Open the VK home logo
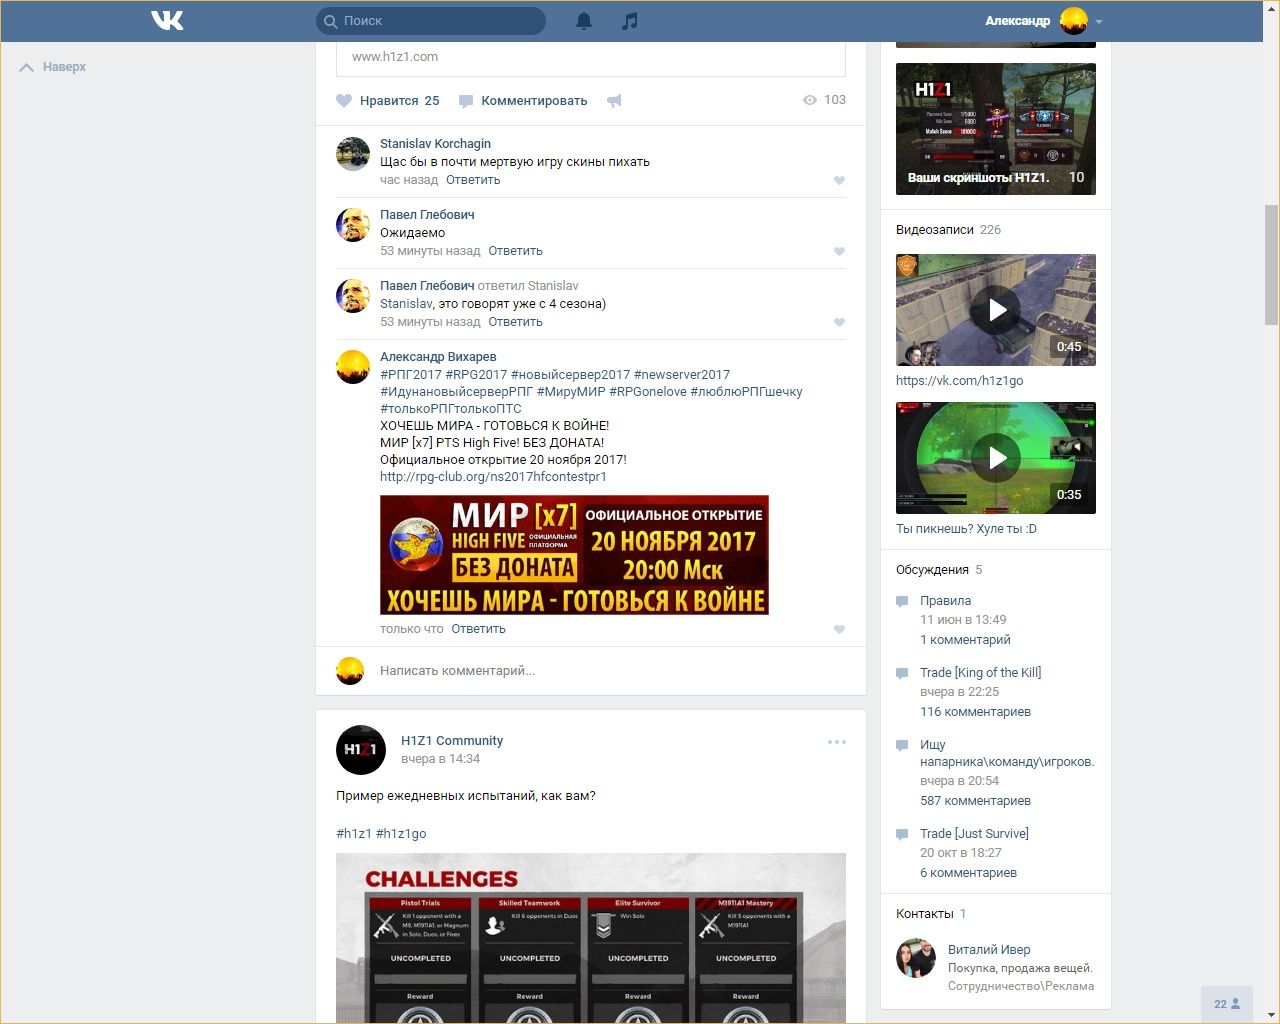Screen dimensions: 1280x1024 coord(167,20)
